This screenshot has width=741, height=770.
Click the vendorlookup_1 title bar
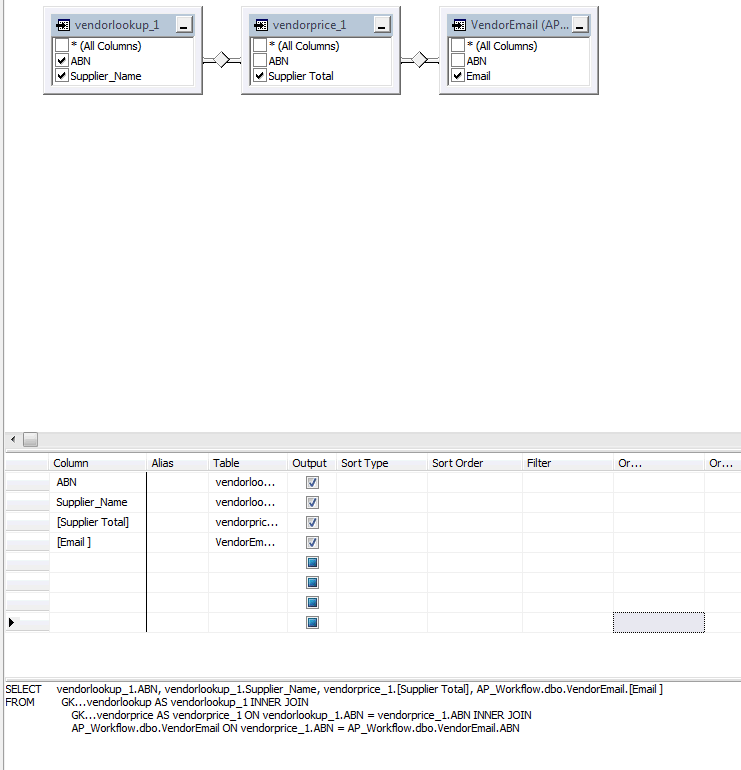[123, 25]
